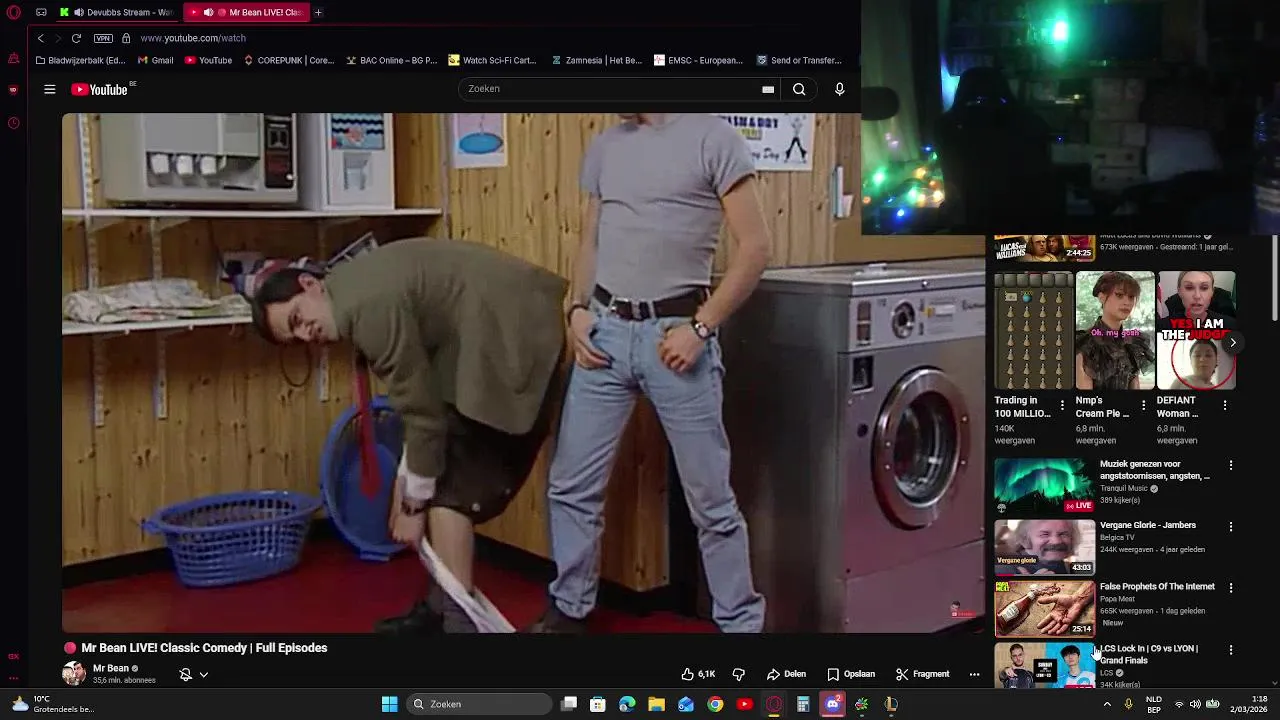1280x720 pixels.
Task: Like the video with the 6,1K thumbs-up
Action: (698, 674)
